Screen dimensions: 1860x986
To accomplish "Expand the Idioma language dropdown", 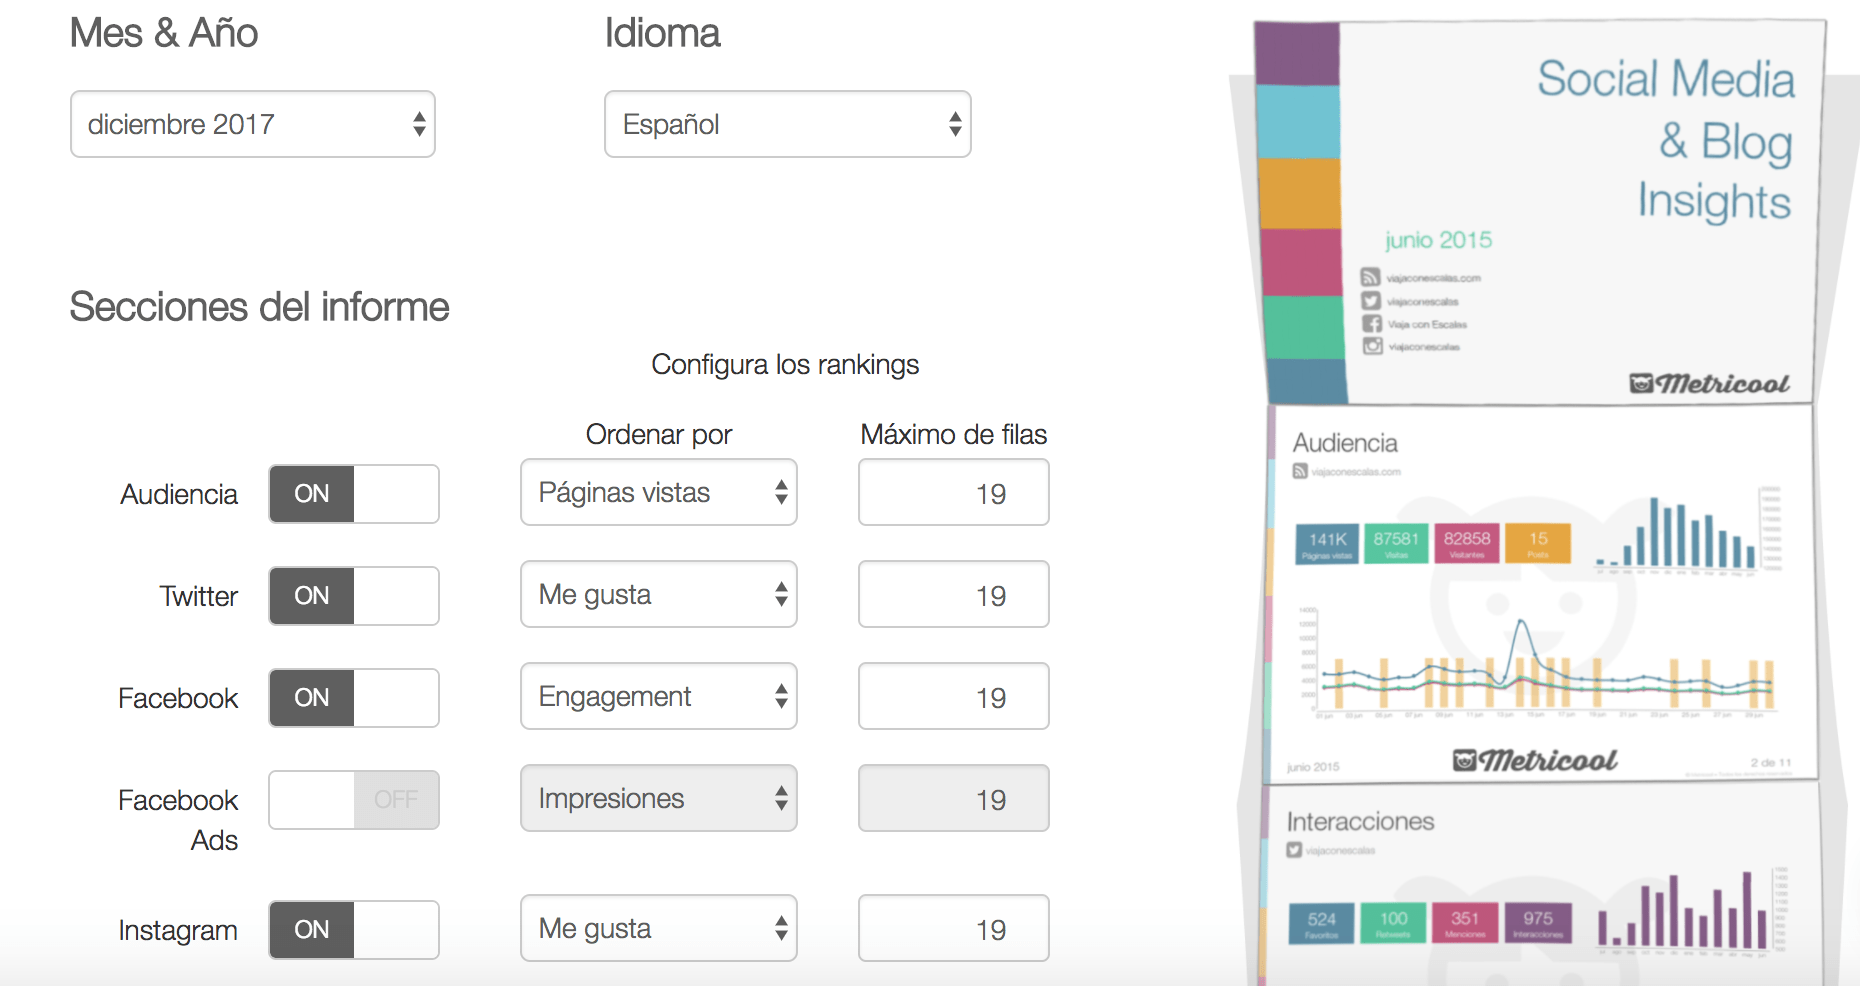I will (787, 124).
